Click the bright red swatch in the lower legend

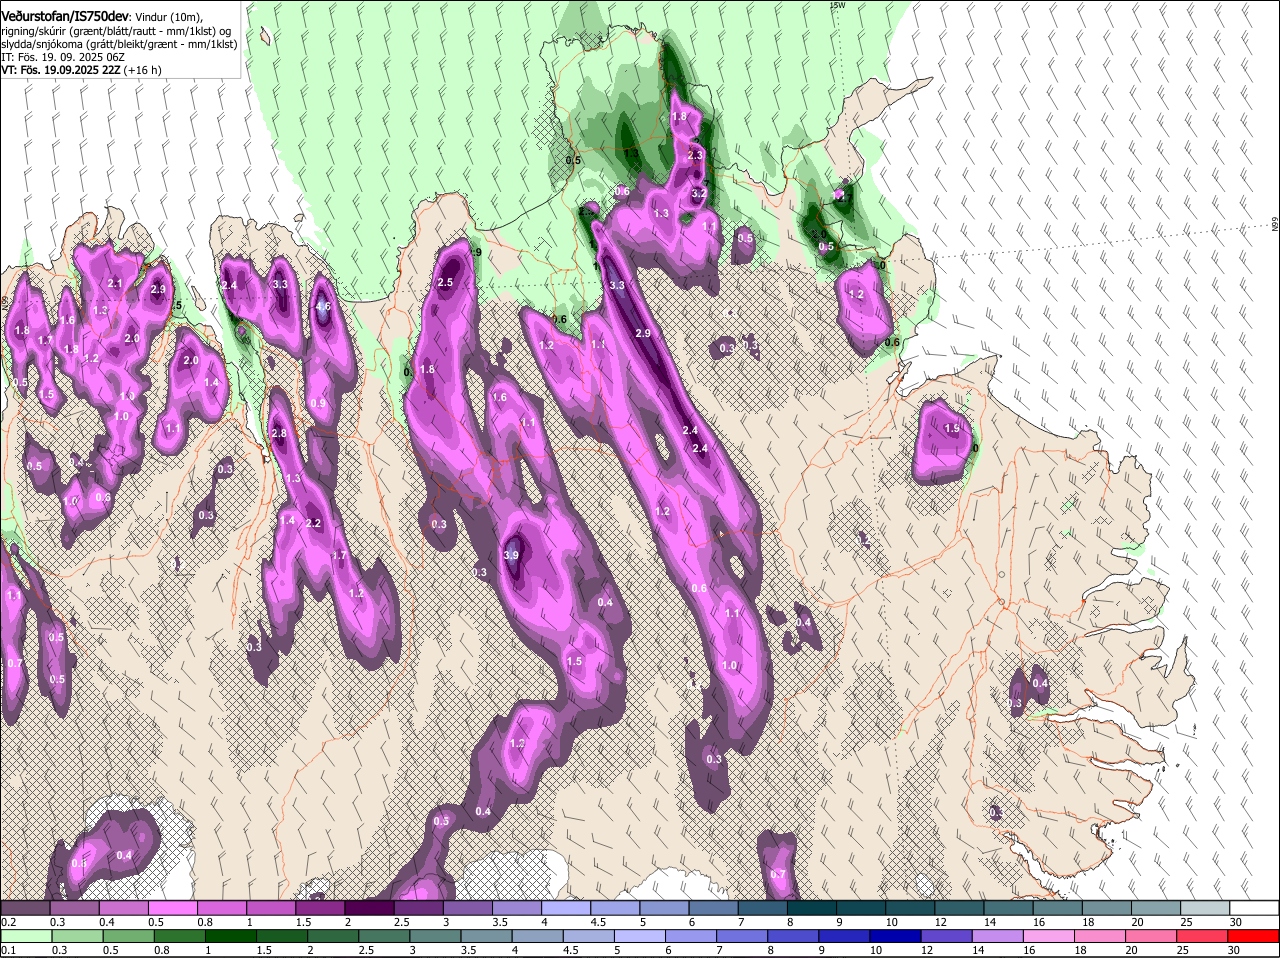pos(1254,936)
